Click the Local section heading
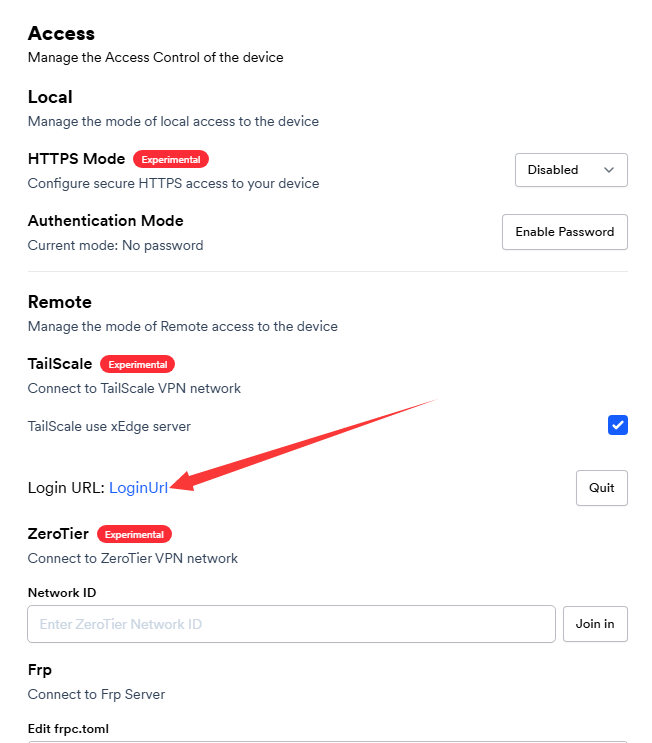 point(50,97)
